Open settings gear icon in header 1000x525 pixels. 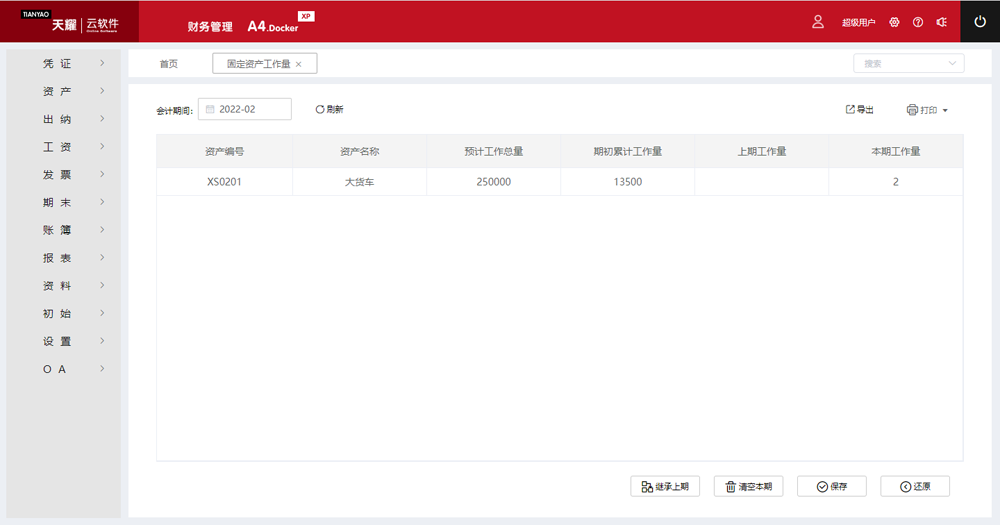click(894, 22)
